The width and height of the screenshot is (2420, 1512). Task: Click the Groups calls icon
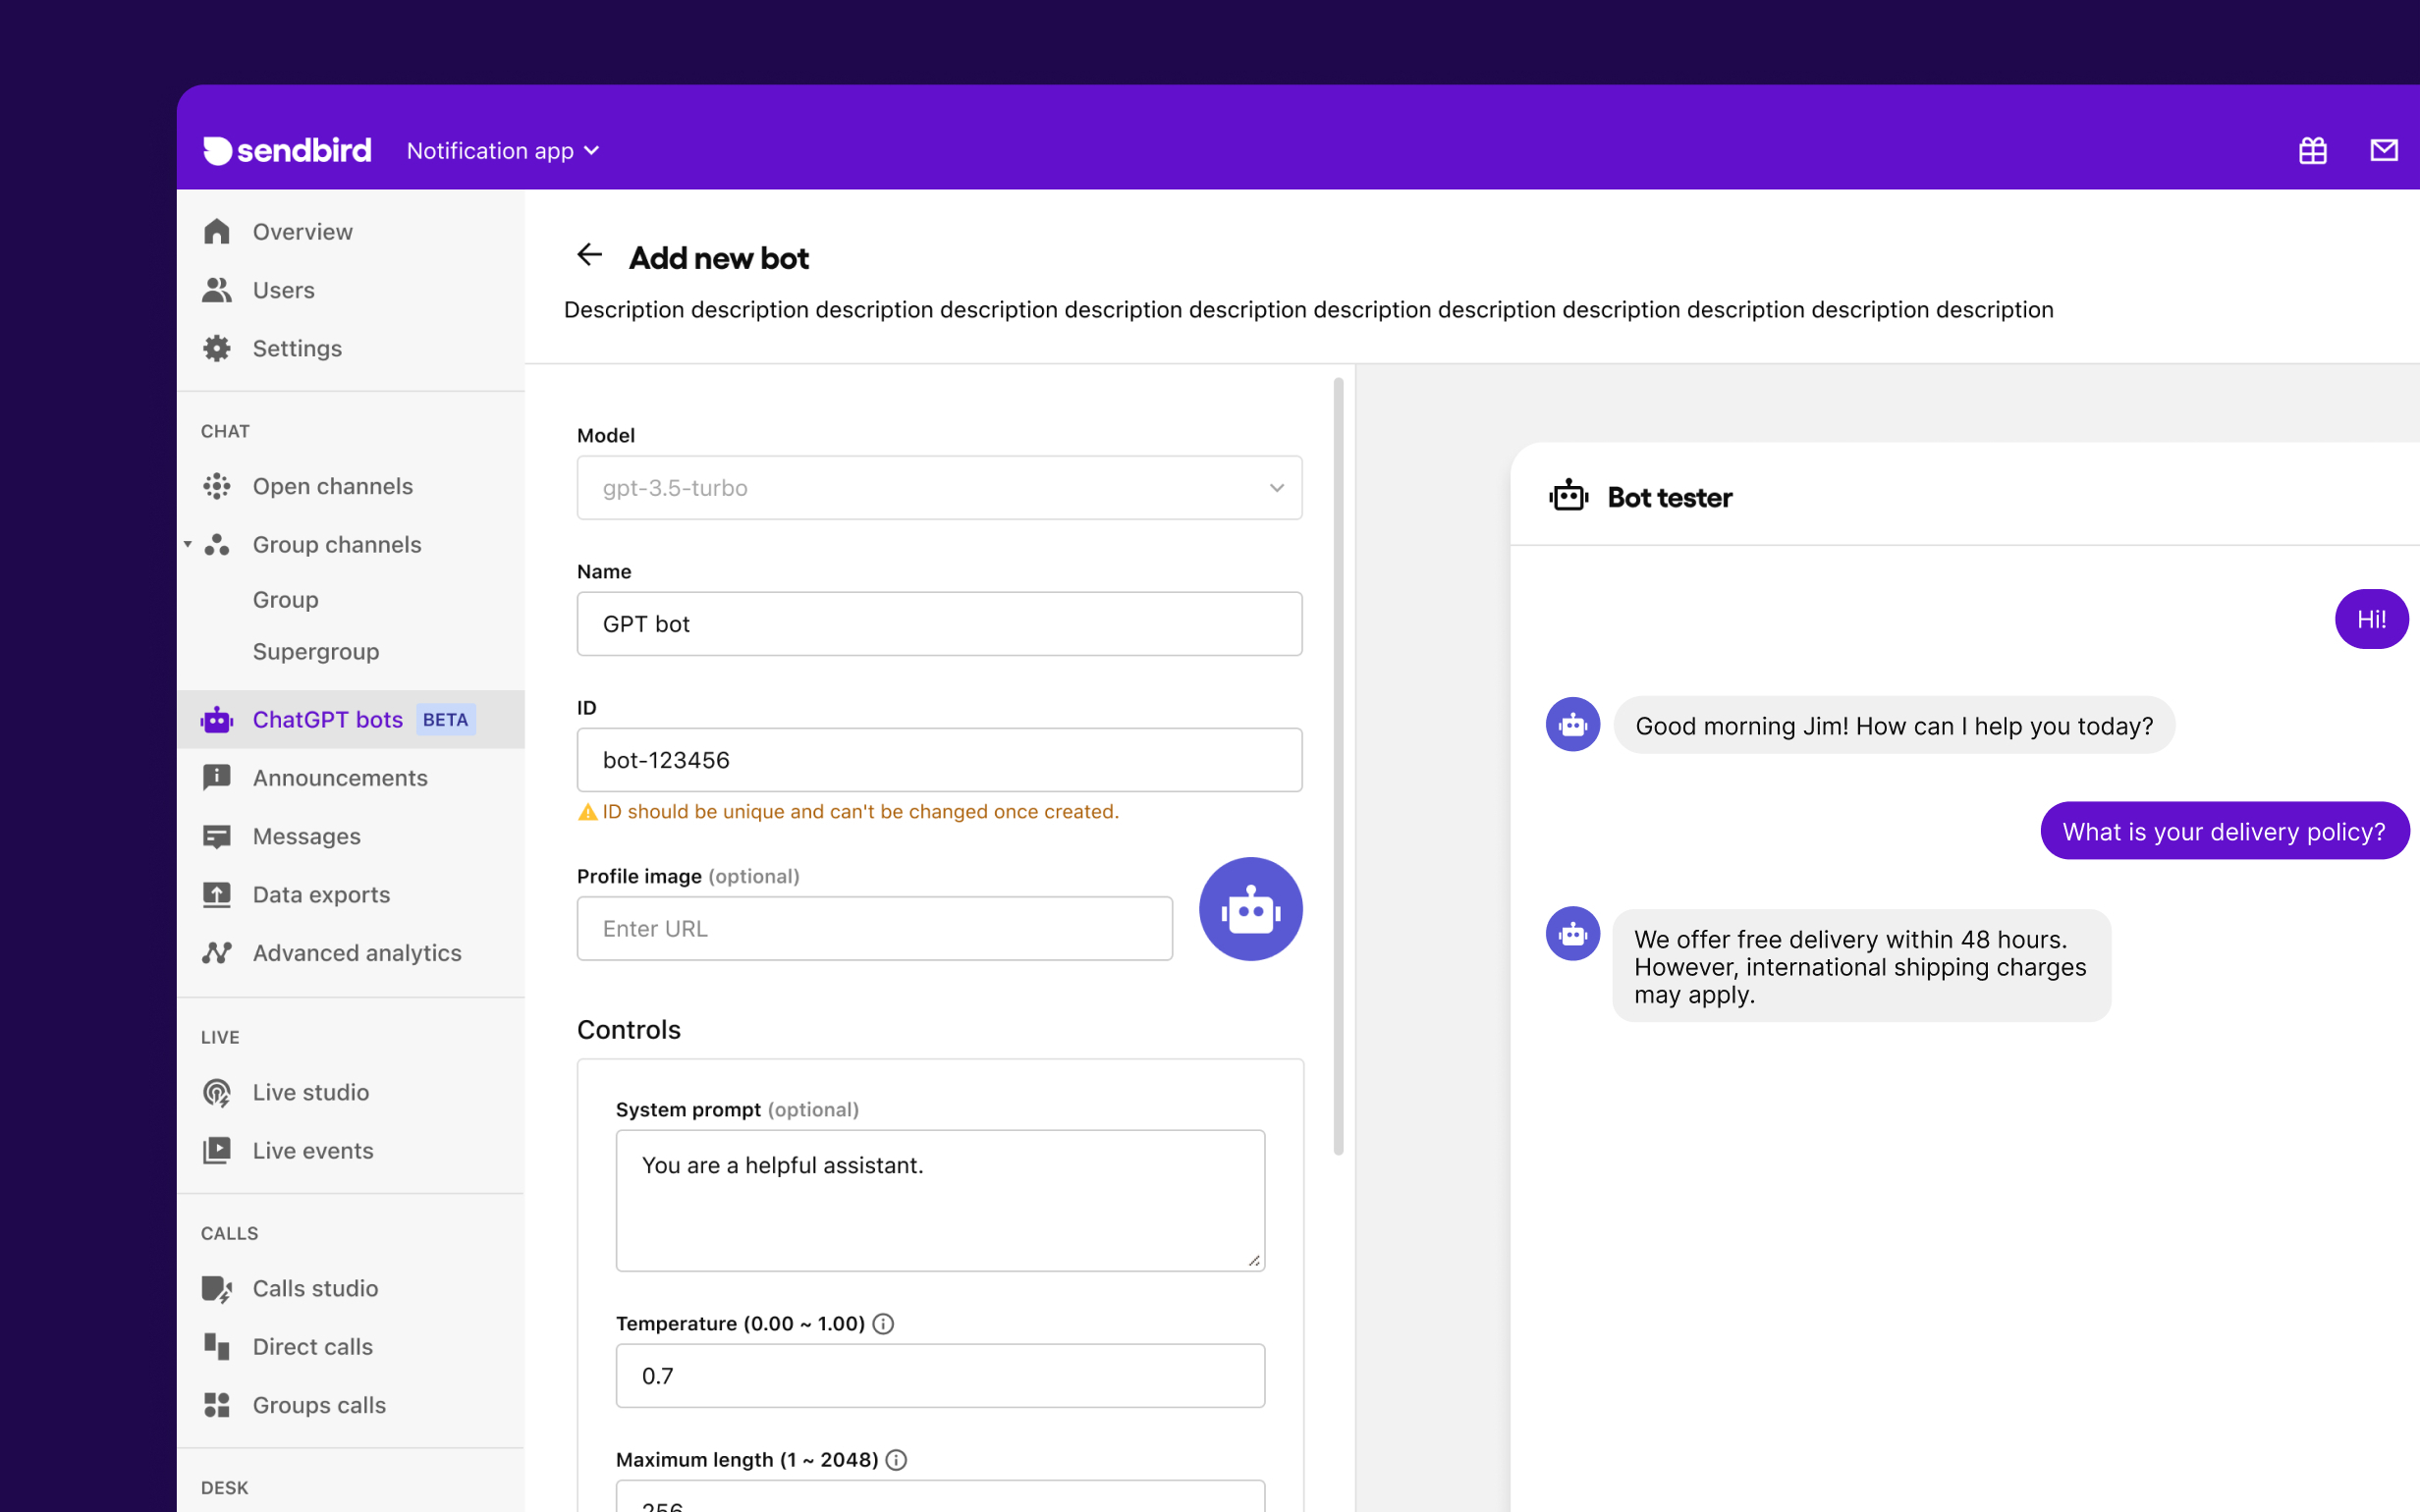click(x=217, y=1405)
